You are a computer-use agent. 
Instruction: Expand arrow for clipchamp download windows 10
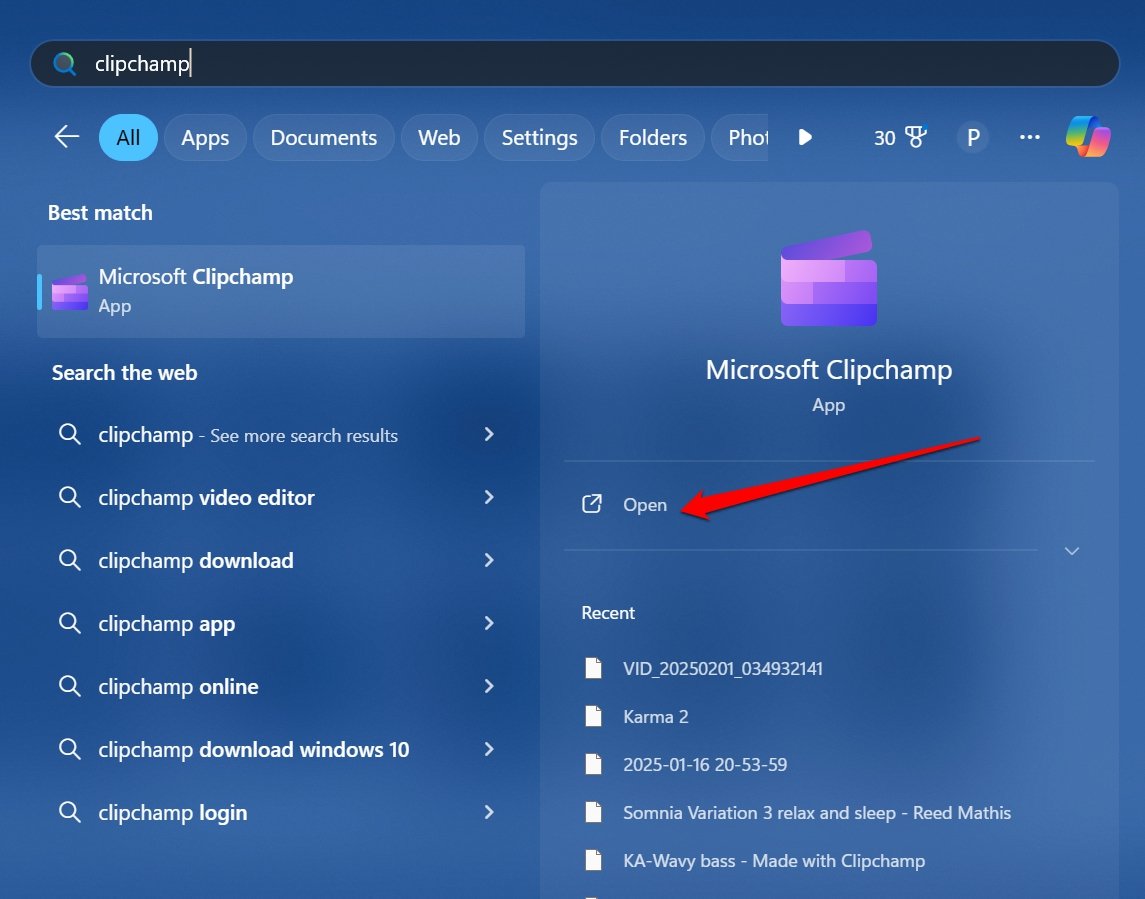(489, 749)
